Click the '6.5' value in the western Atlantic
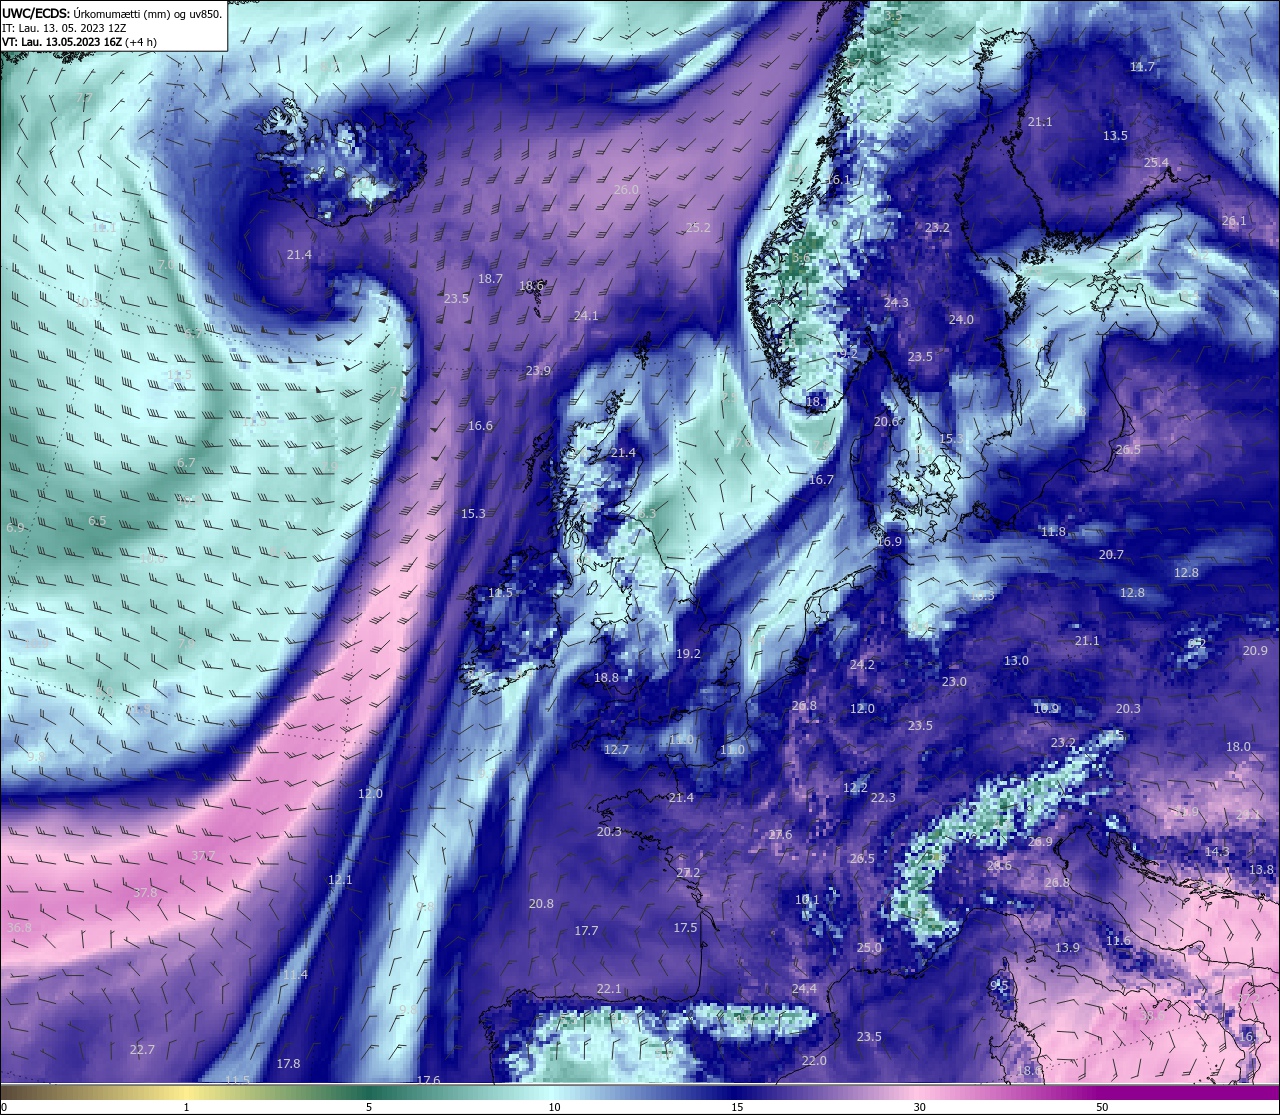Screen dimensions: 1280x1115 coord(97,521)
